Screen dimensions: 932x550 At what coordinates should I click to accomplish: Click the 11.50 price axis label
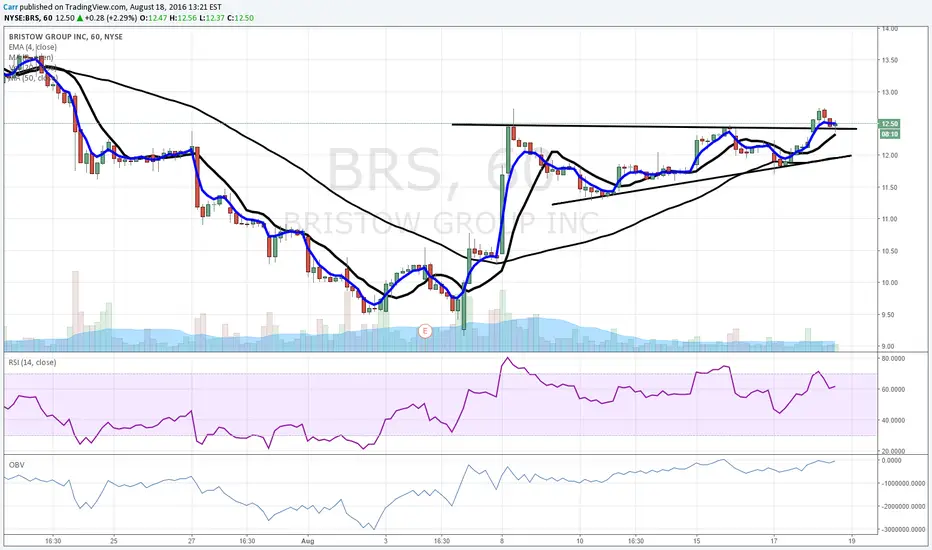click(x=890, y=187)
